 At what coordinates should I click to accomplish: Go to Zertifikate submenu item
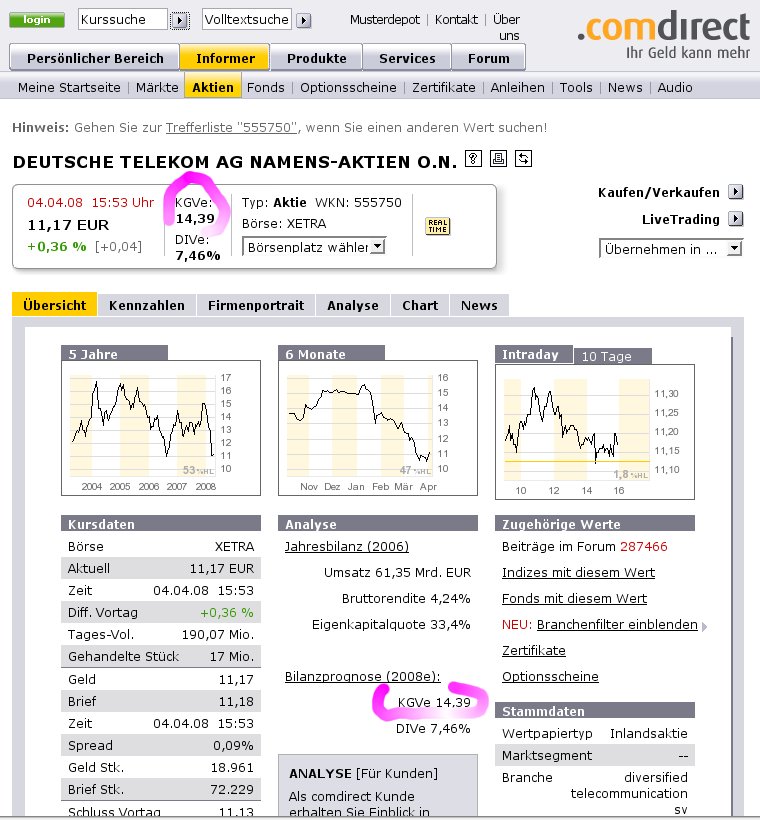coord(444,87)
